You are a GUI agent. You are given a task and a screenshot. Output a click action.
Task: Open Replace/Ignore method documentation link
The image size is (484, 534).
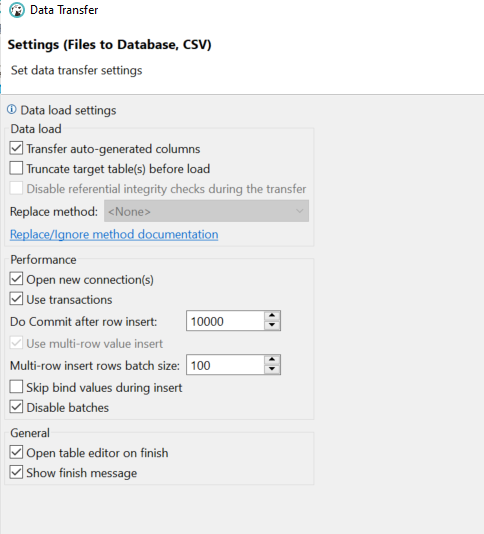click(114, 234)
